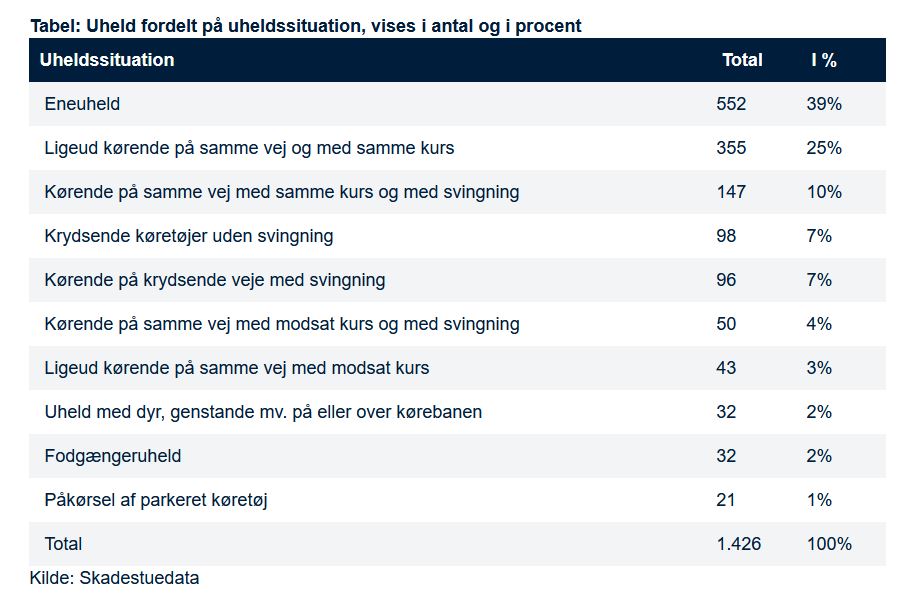Click the 147 total cell
The height and width of the screenshot is (602, 923).
point(731,192)
